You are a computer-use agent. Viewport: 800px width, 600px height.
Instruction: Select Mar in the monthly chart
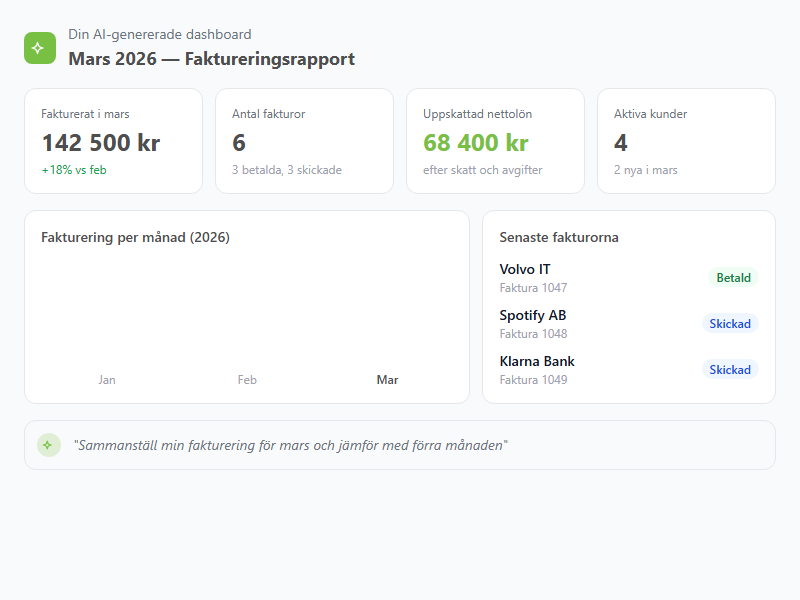[388, 380]
